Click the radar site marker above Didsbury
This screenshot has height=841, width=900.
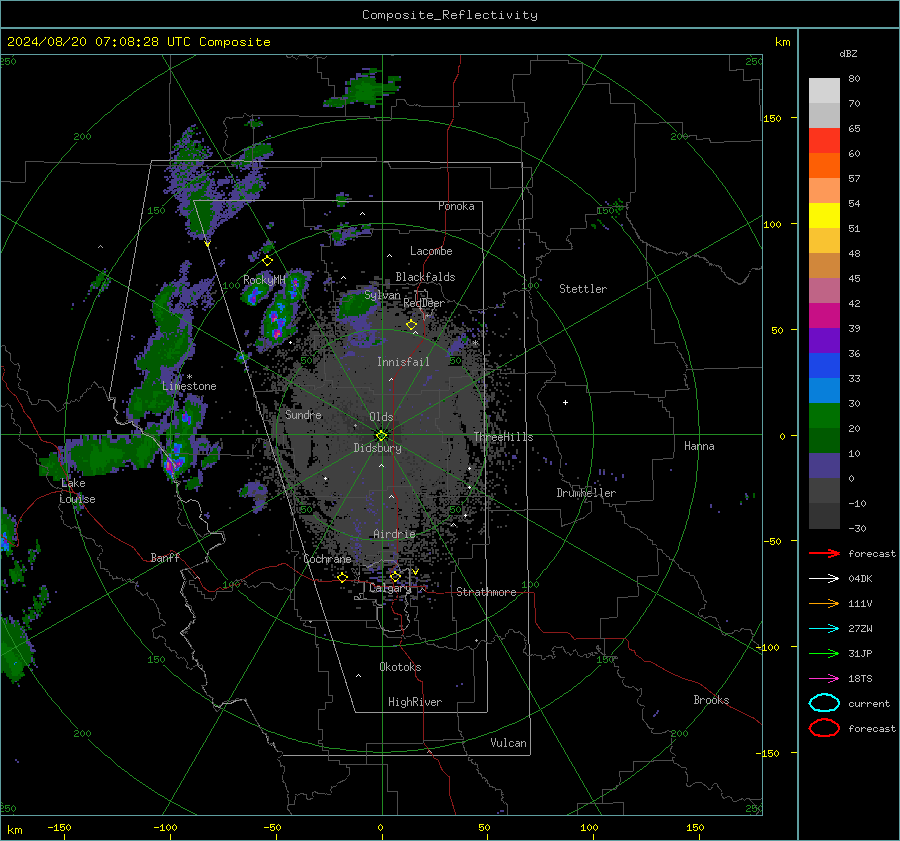[381, 436]
